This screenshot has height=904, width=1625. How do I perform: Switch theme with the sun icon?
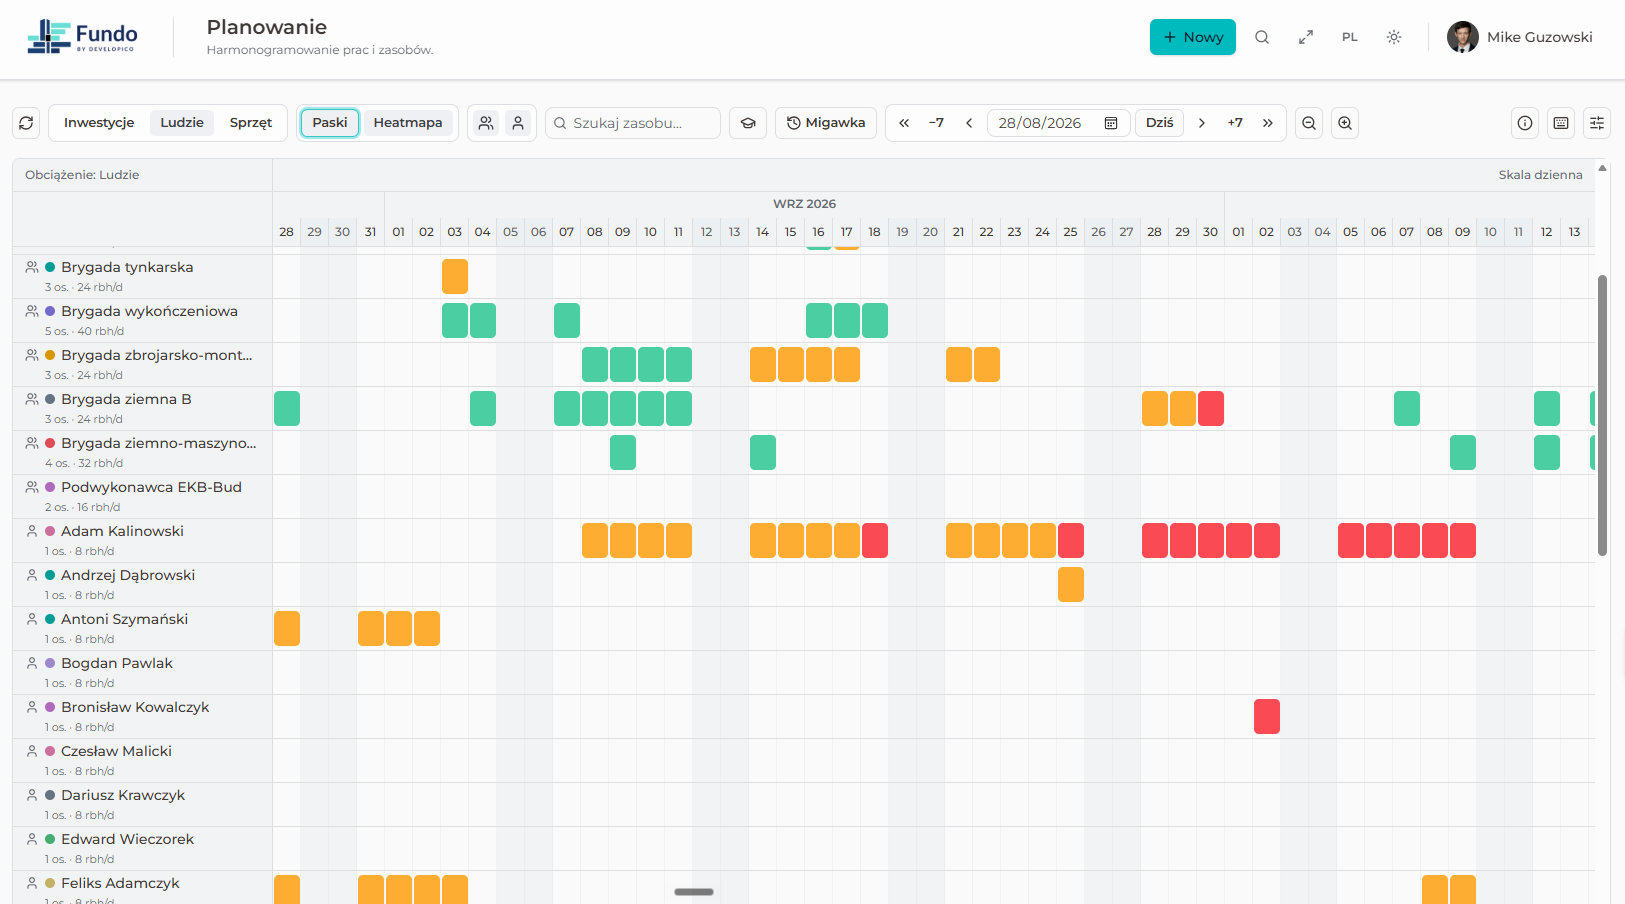click(x=1394, y=37)
